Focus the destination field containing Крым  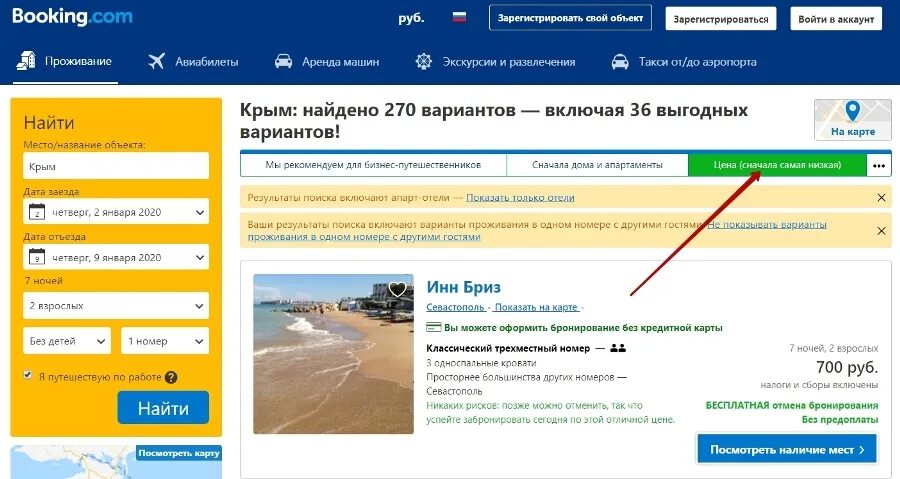tap(116, 166)
